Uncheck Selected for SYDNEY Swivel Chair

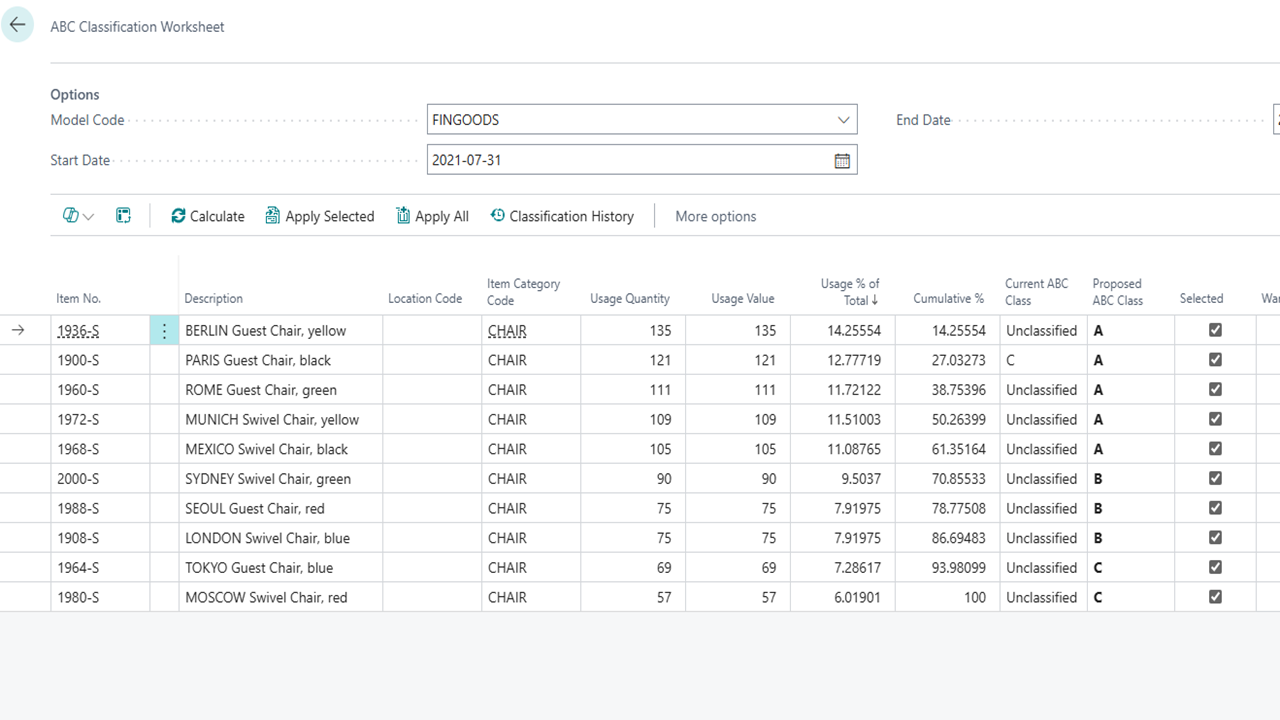(1215, 478)
